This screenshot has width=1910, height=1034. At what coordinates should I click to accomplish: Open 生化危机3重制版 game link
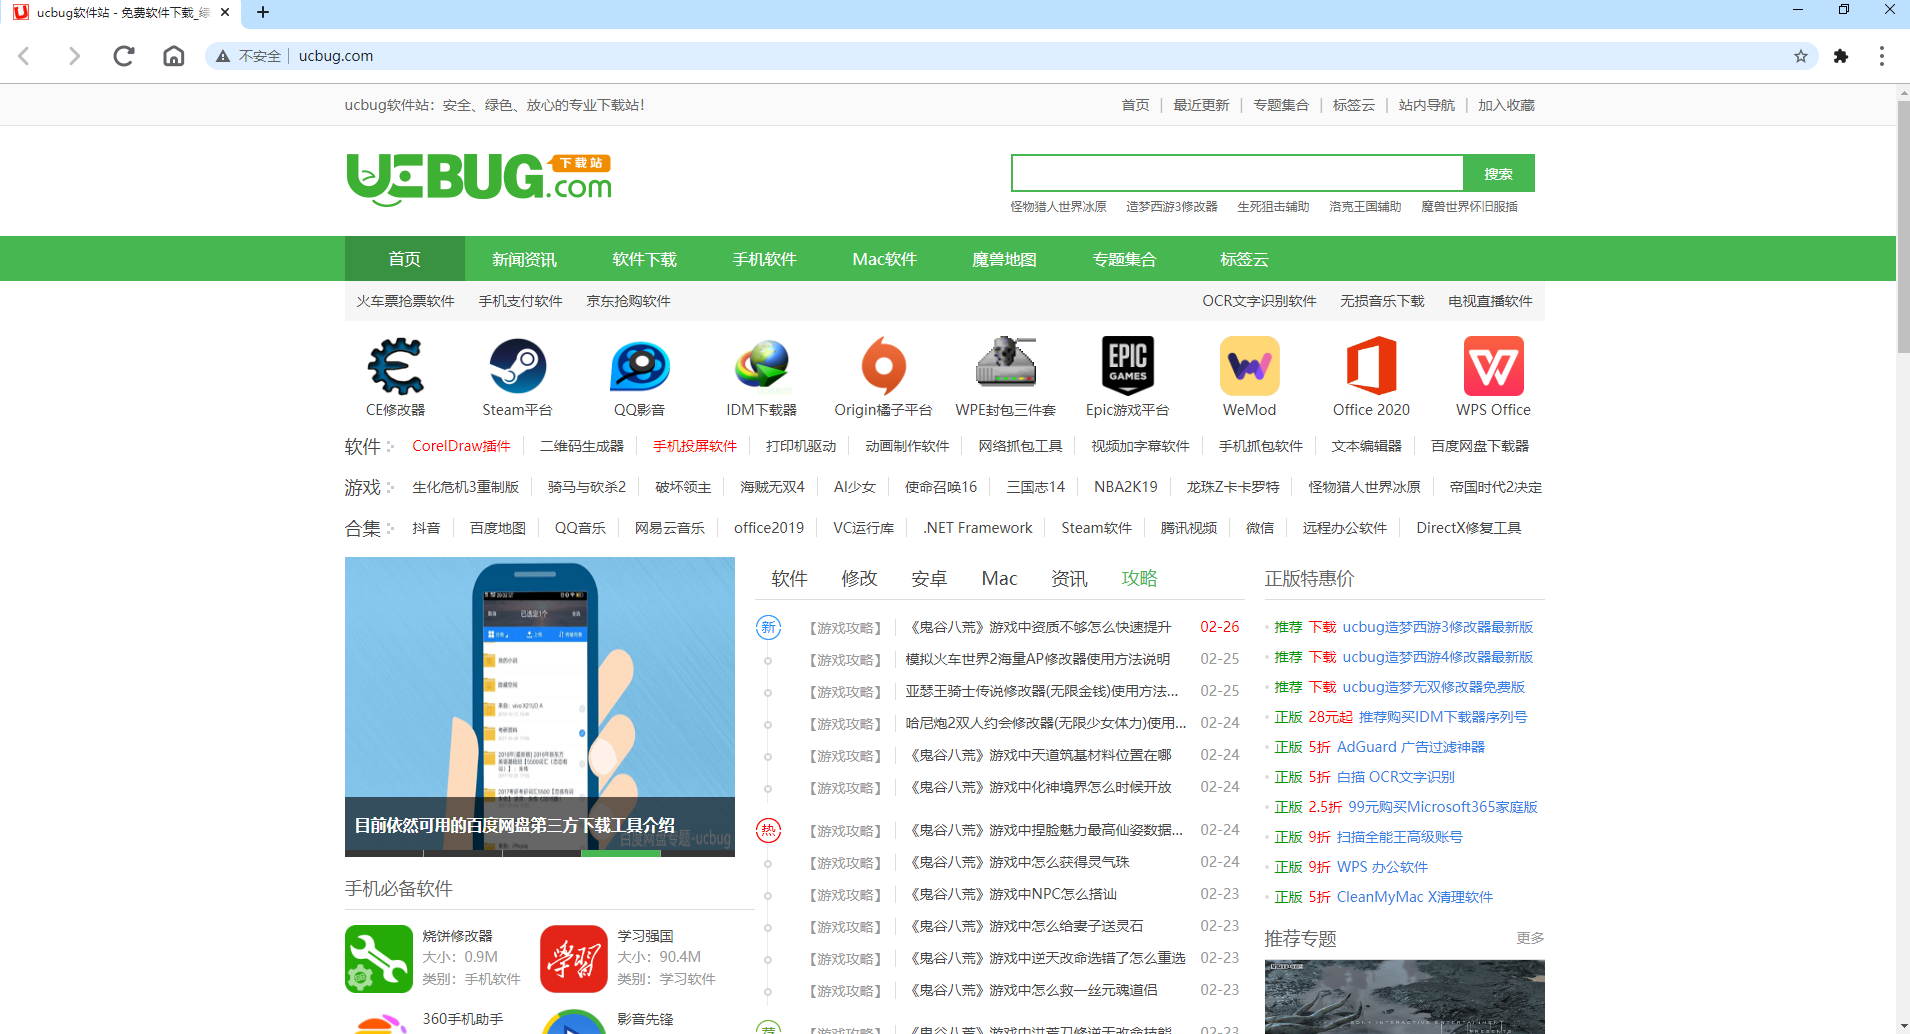[x=465, y=487]
